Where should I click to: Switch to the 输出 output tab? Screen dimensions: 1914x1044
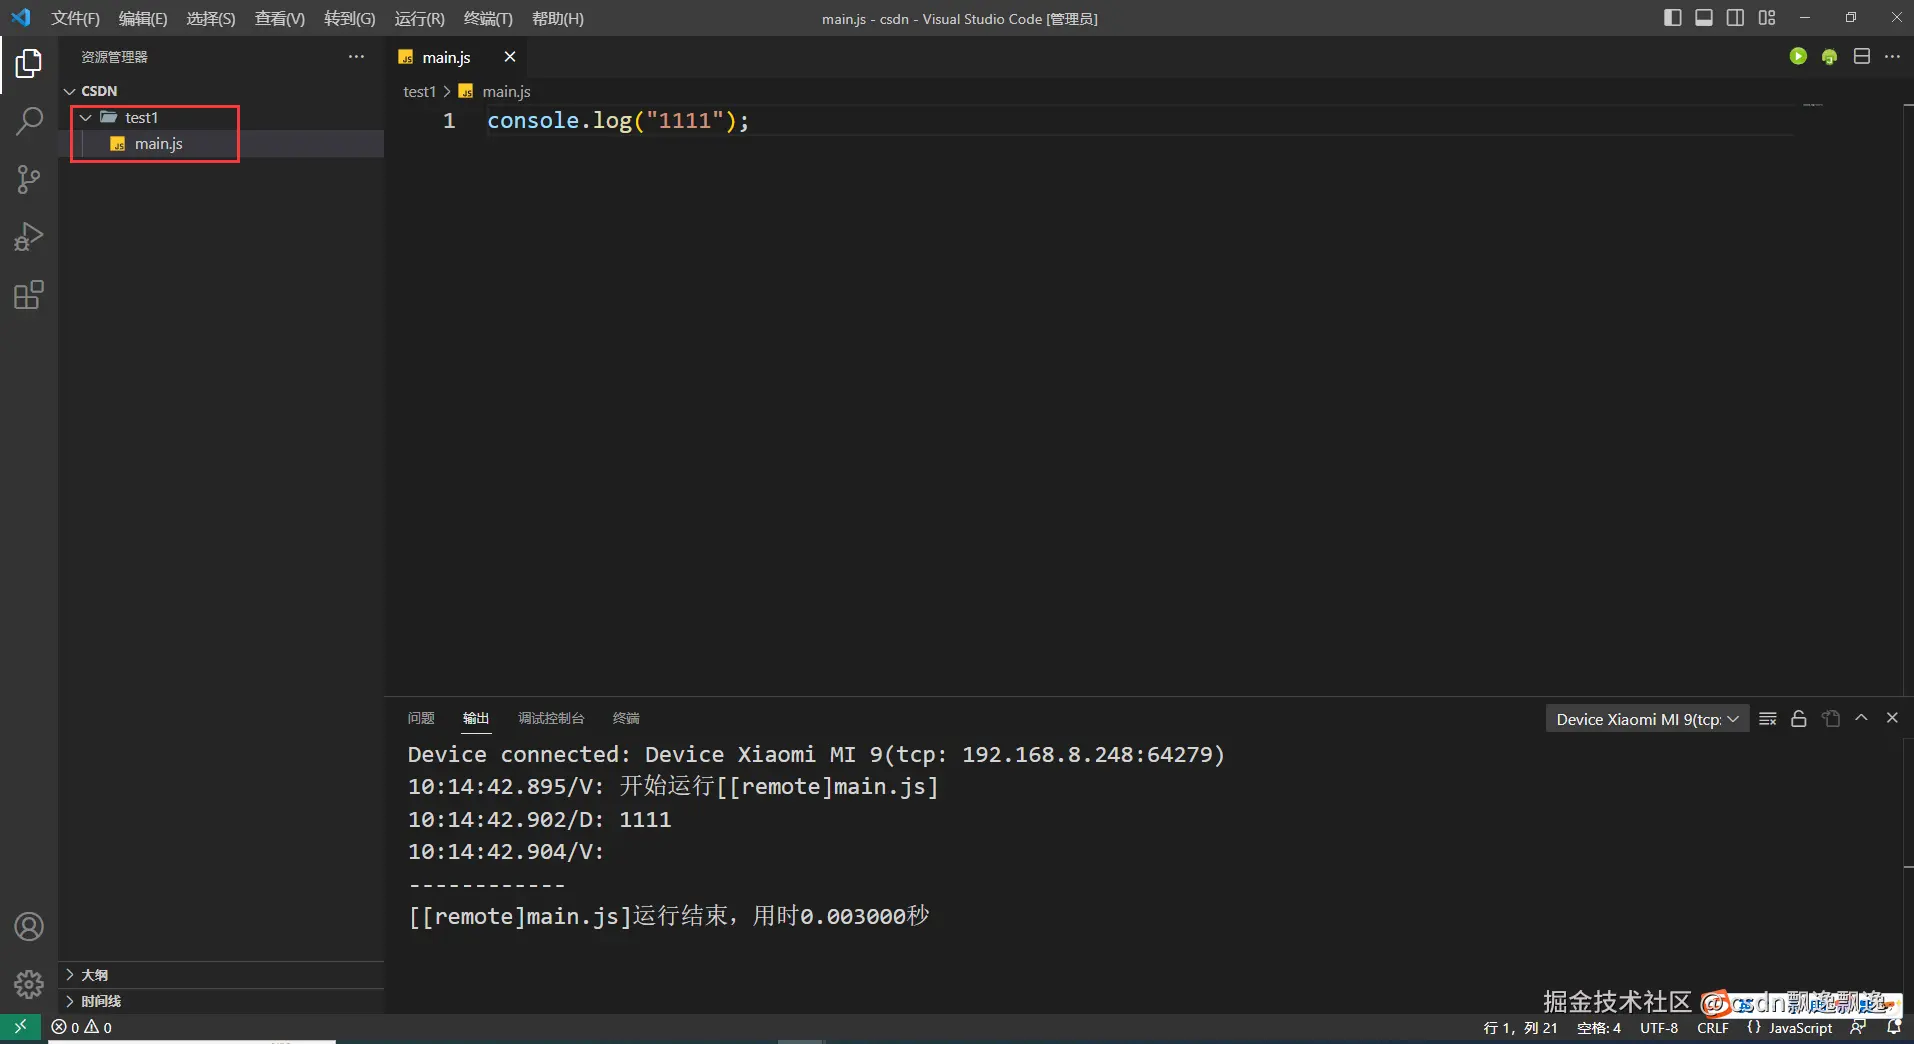[476, 718]
